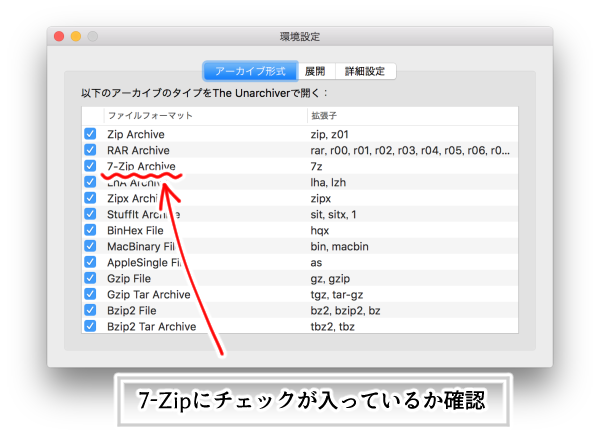Disable the Zipx Archive checkbox
This screenshot has height=435, width=600.
pyautogui.click(x=90, y=198)
